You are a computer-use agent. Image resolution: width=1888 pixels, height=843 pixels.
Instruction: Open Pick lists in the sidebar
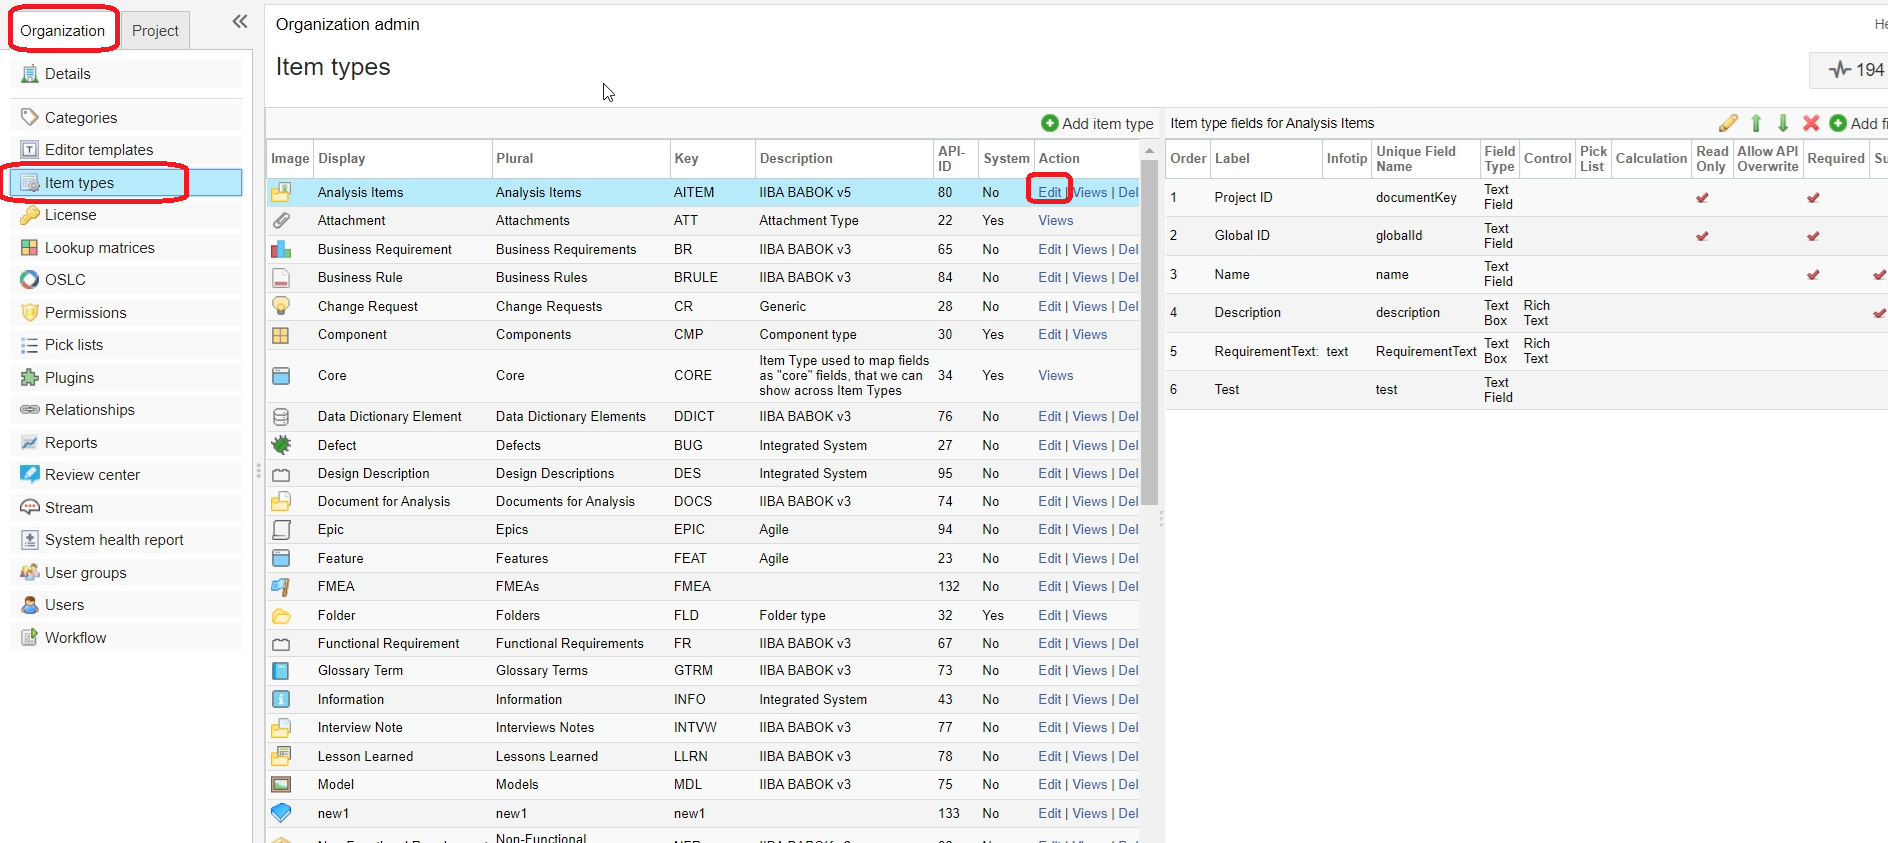74,345
